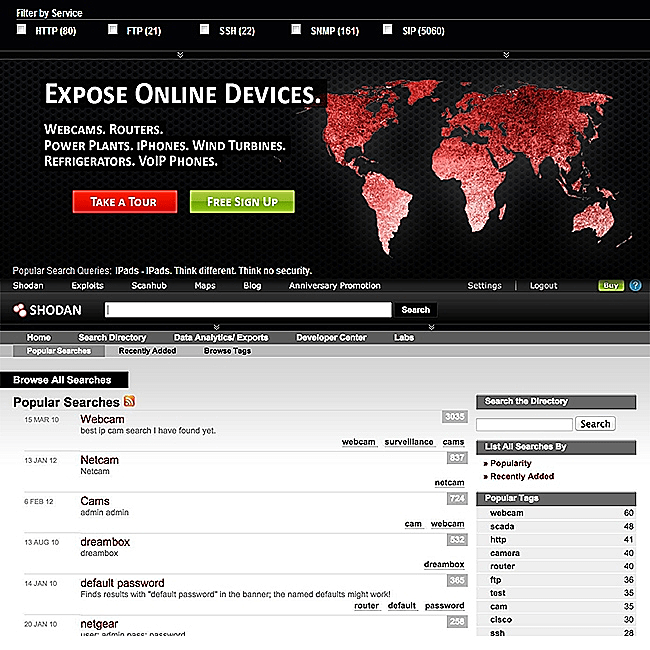Focus the Search the Directory input field
The image size is (650, 650).
tap(524, 424)
